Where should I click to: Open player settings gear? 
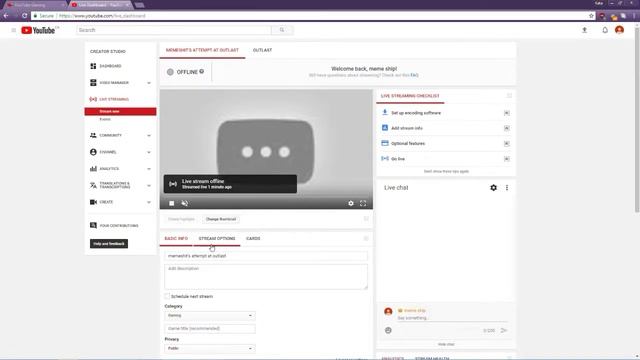pos(351,203)
